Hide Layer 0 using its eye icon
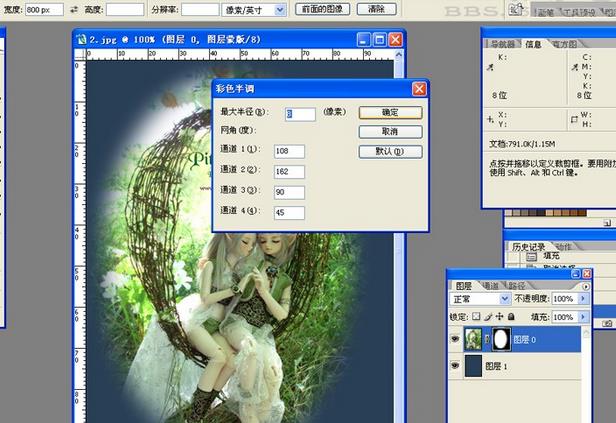 (455, 339)
